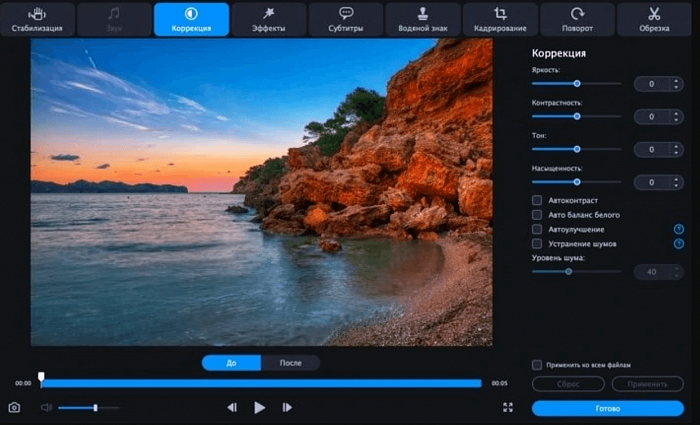
Task: Select the Коррекция tab
Action: point(192,19)
